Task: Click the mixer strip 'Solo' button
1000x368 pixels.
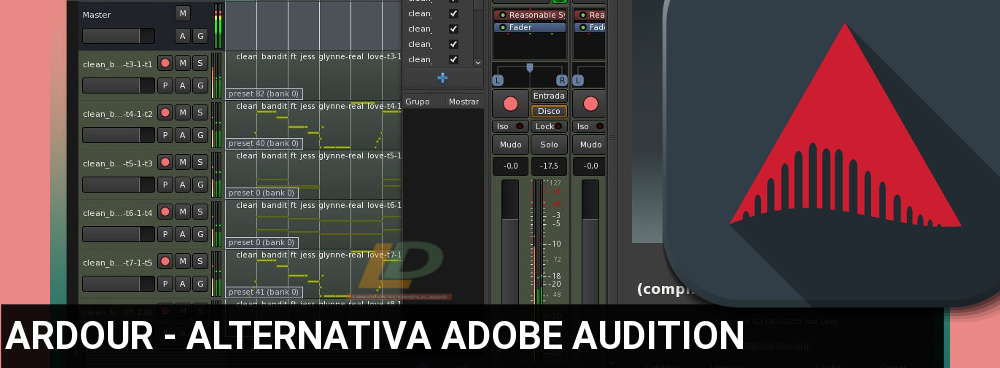Action: pos(549,145)
